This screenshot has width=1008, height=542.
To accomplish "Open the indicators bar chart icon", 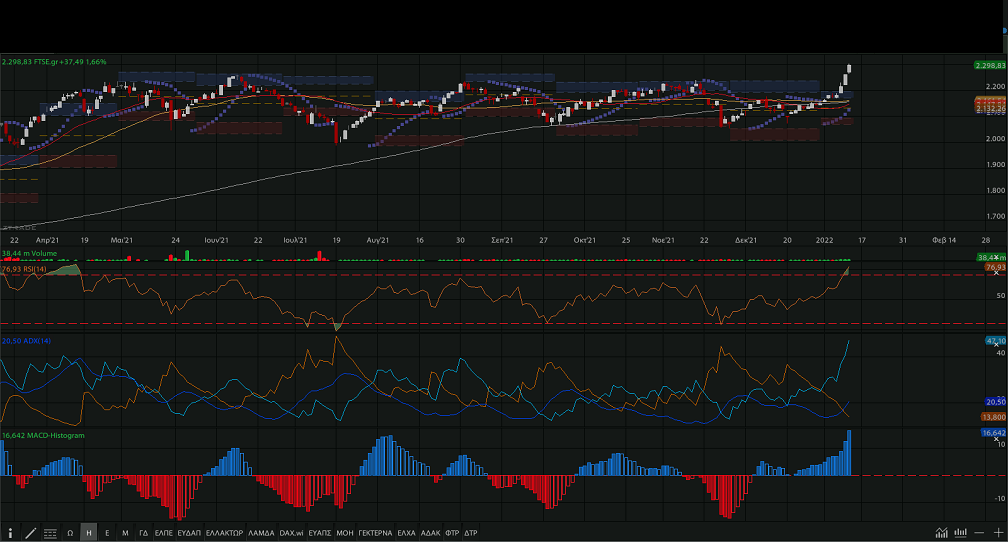I will click(960, 533).
